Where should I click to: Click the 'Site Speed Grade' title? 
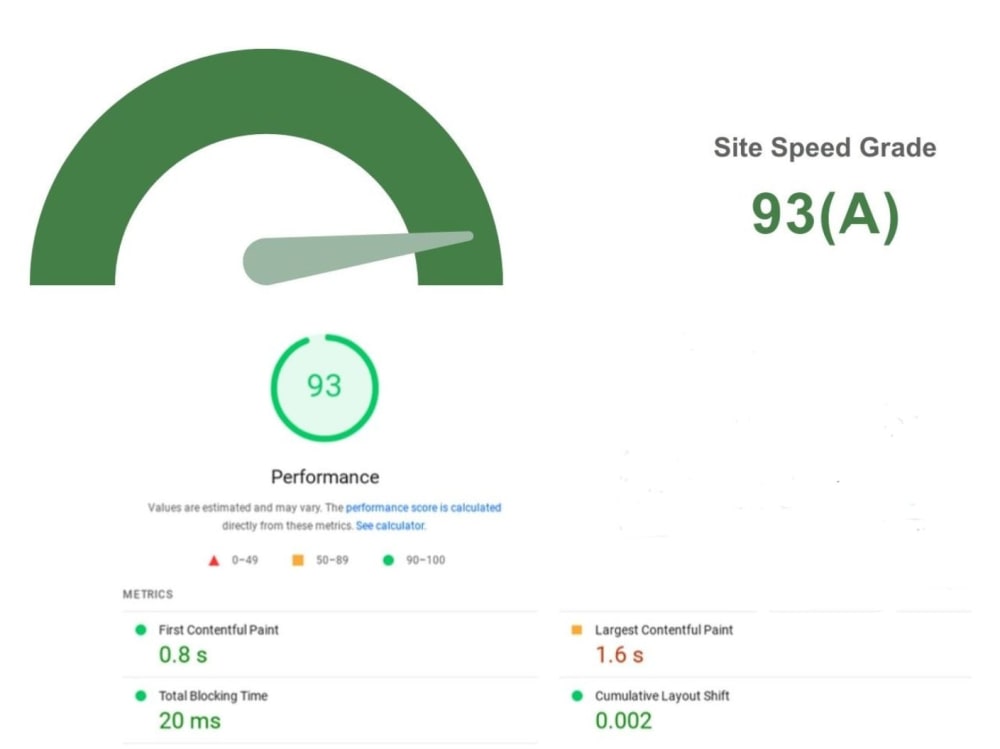coord(825,147)
